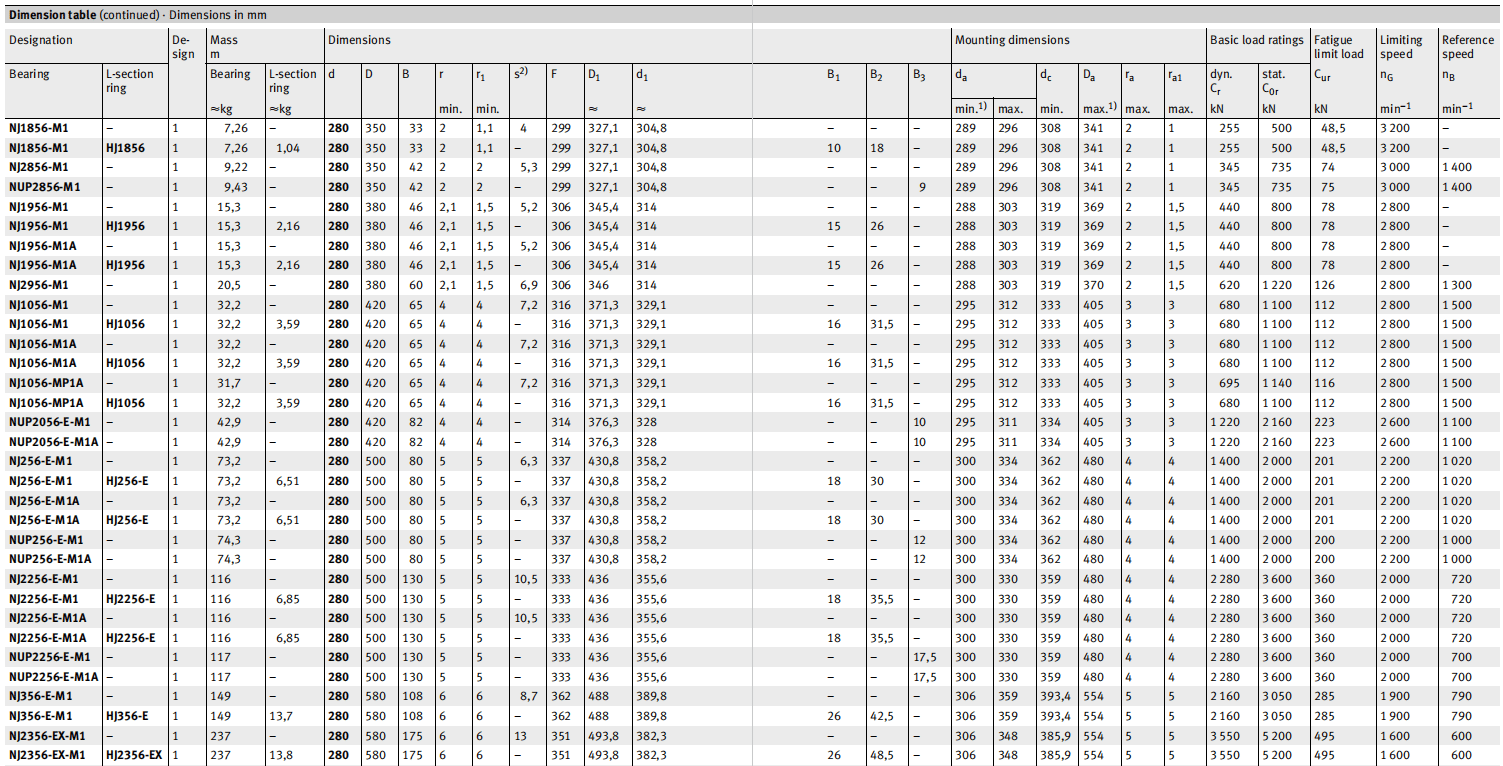Image resolution: width=1503 pixels, height=766 pixels.
Task: Click the 31,7 bearing mass value
Action: (x=222, y=383)
